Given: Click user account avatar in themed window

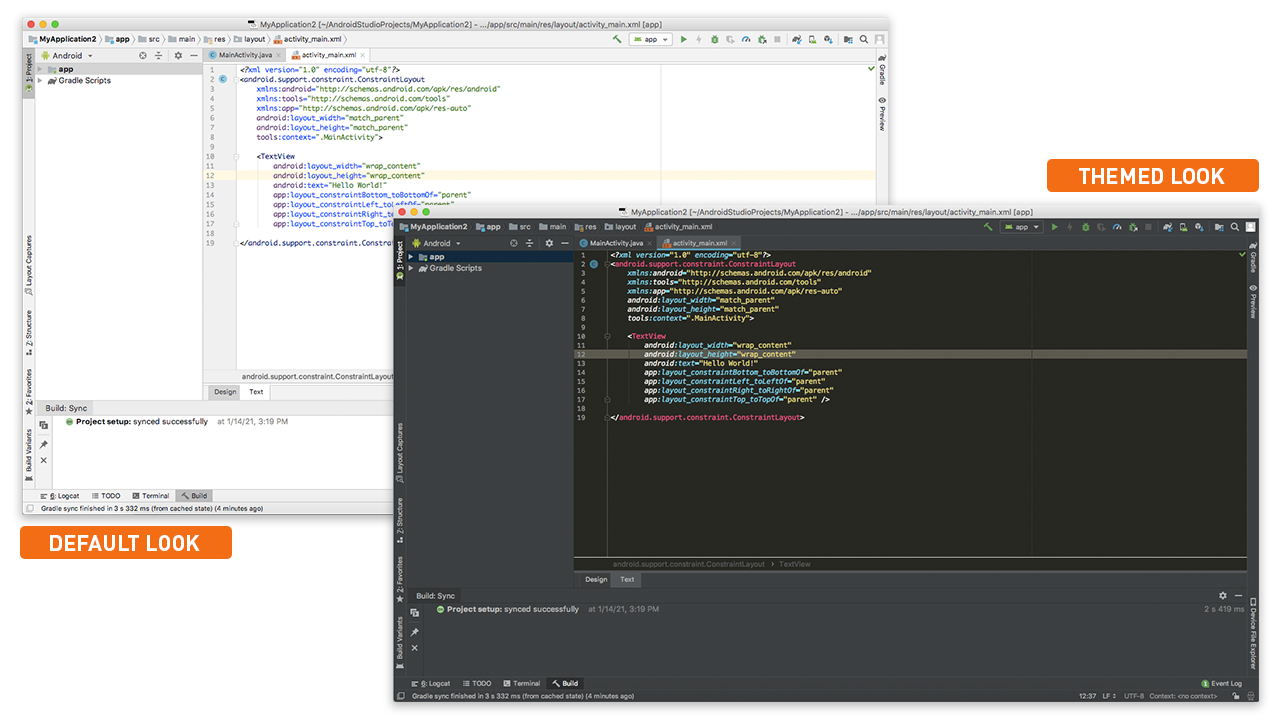Looking at the screenshot, I should (1251, 227).
